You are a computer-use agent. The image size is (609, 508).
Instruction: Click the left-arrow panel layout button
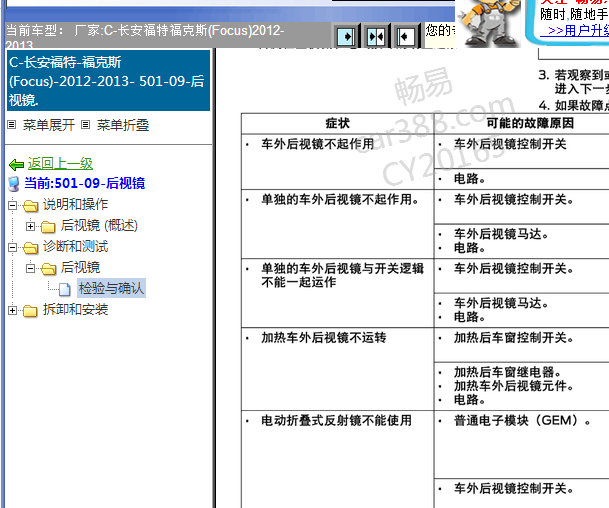(x=405, y=37)
